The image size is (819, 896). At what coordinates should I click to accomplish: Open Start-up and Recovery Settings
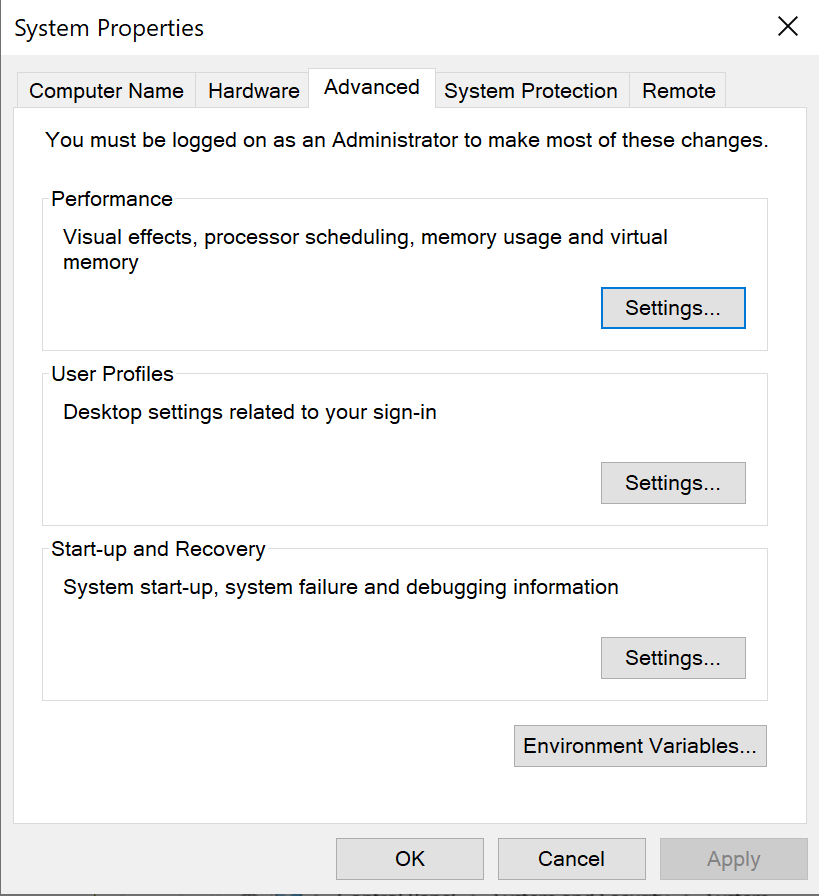tap(672, 658)
